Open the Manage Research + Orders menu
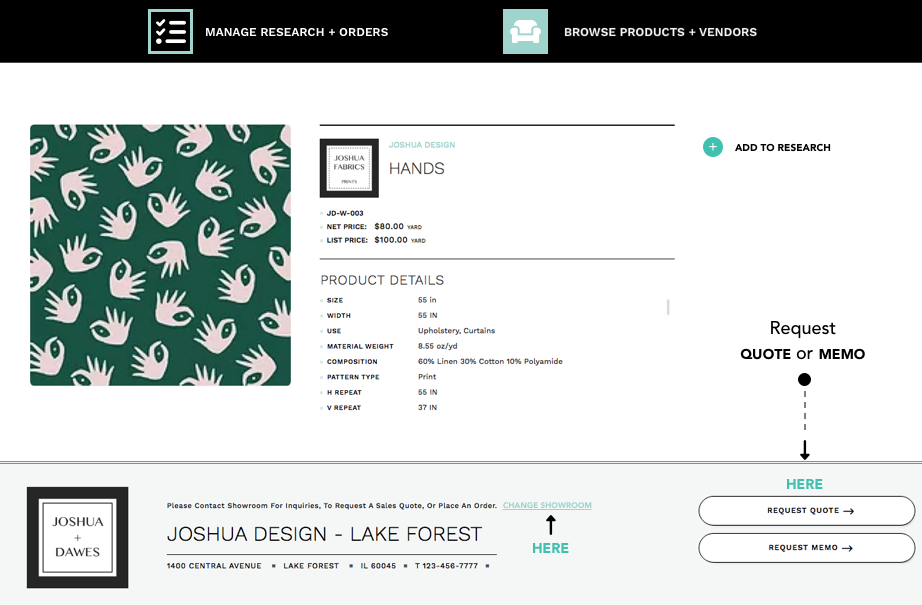922x605 pixels. pyautogui.click(x=296, y=32)
